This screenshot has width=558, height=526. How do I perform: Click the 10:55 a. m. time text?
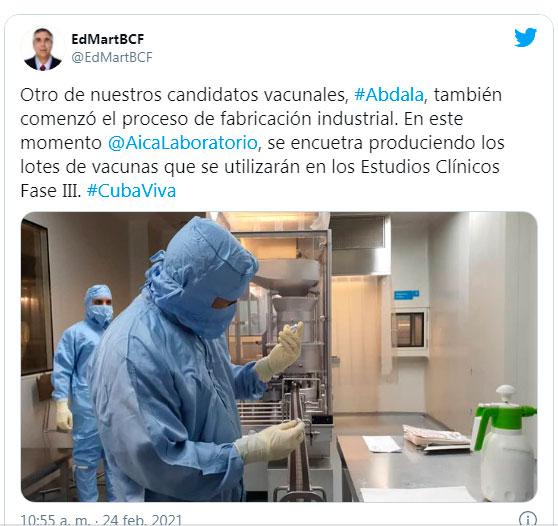tap(56, 520)
